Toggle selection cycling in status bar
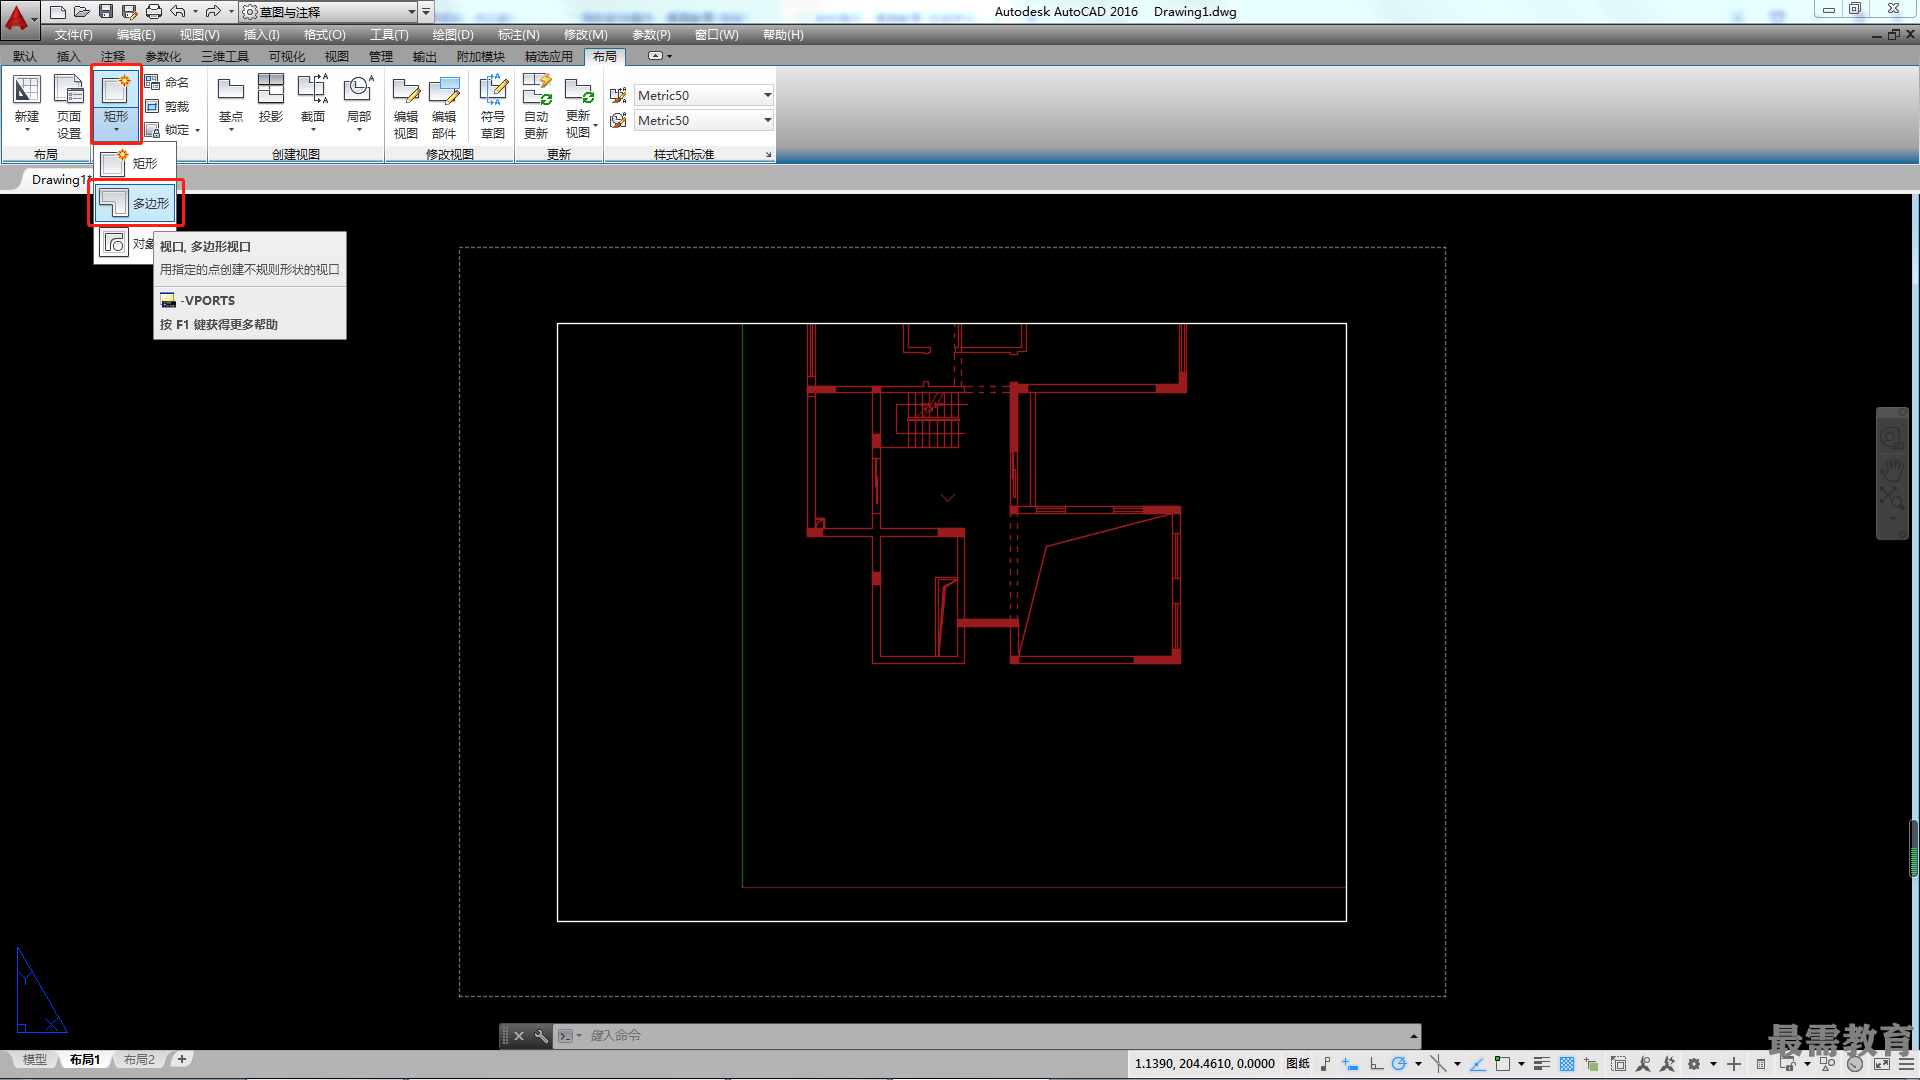Viewport: 1920px width, 1080px height. [1592, 1064]
